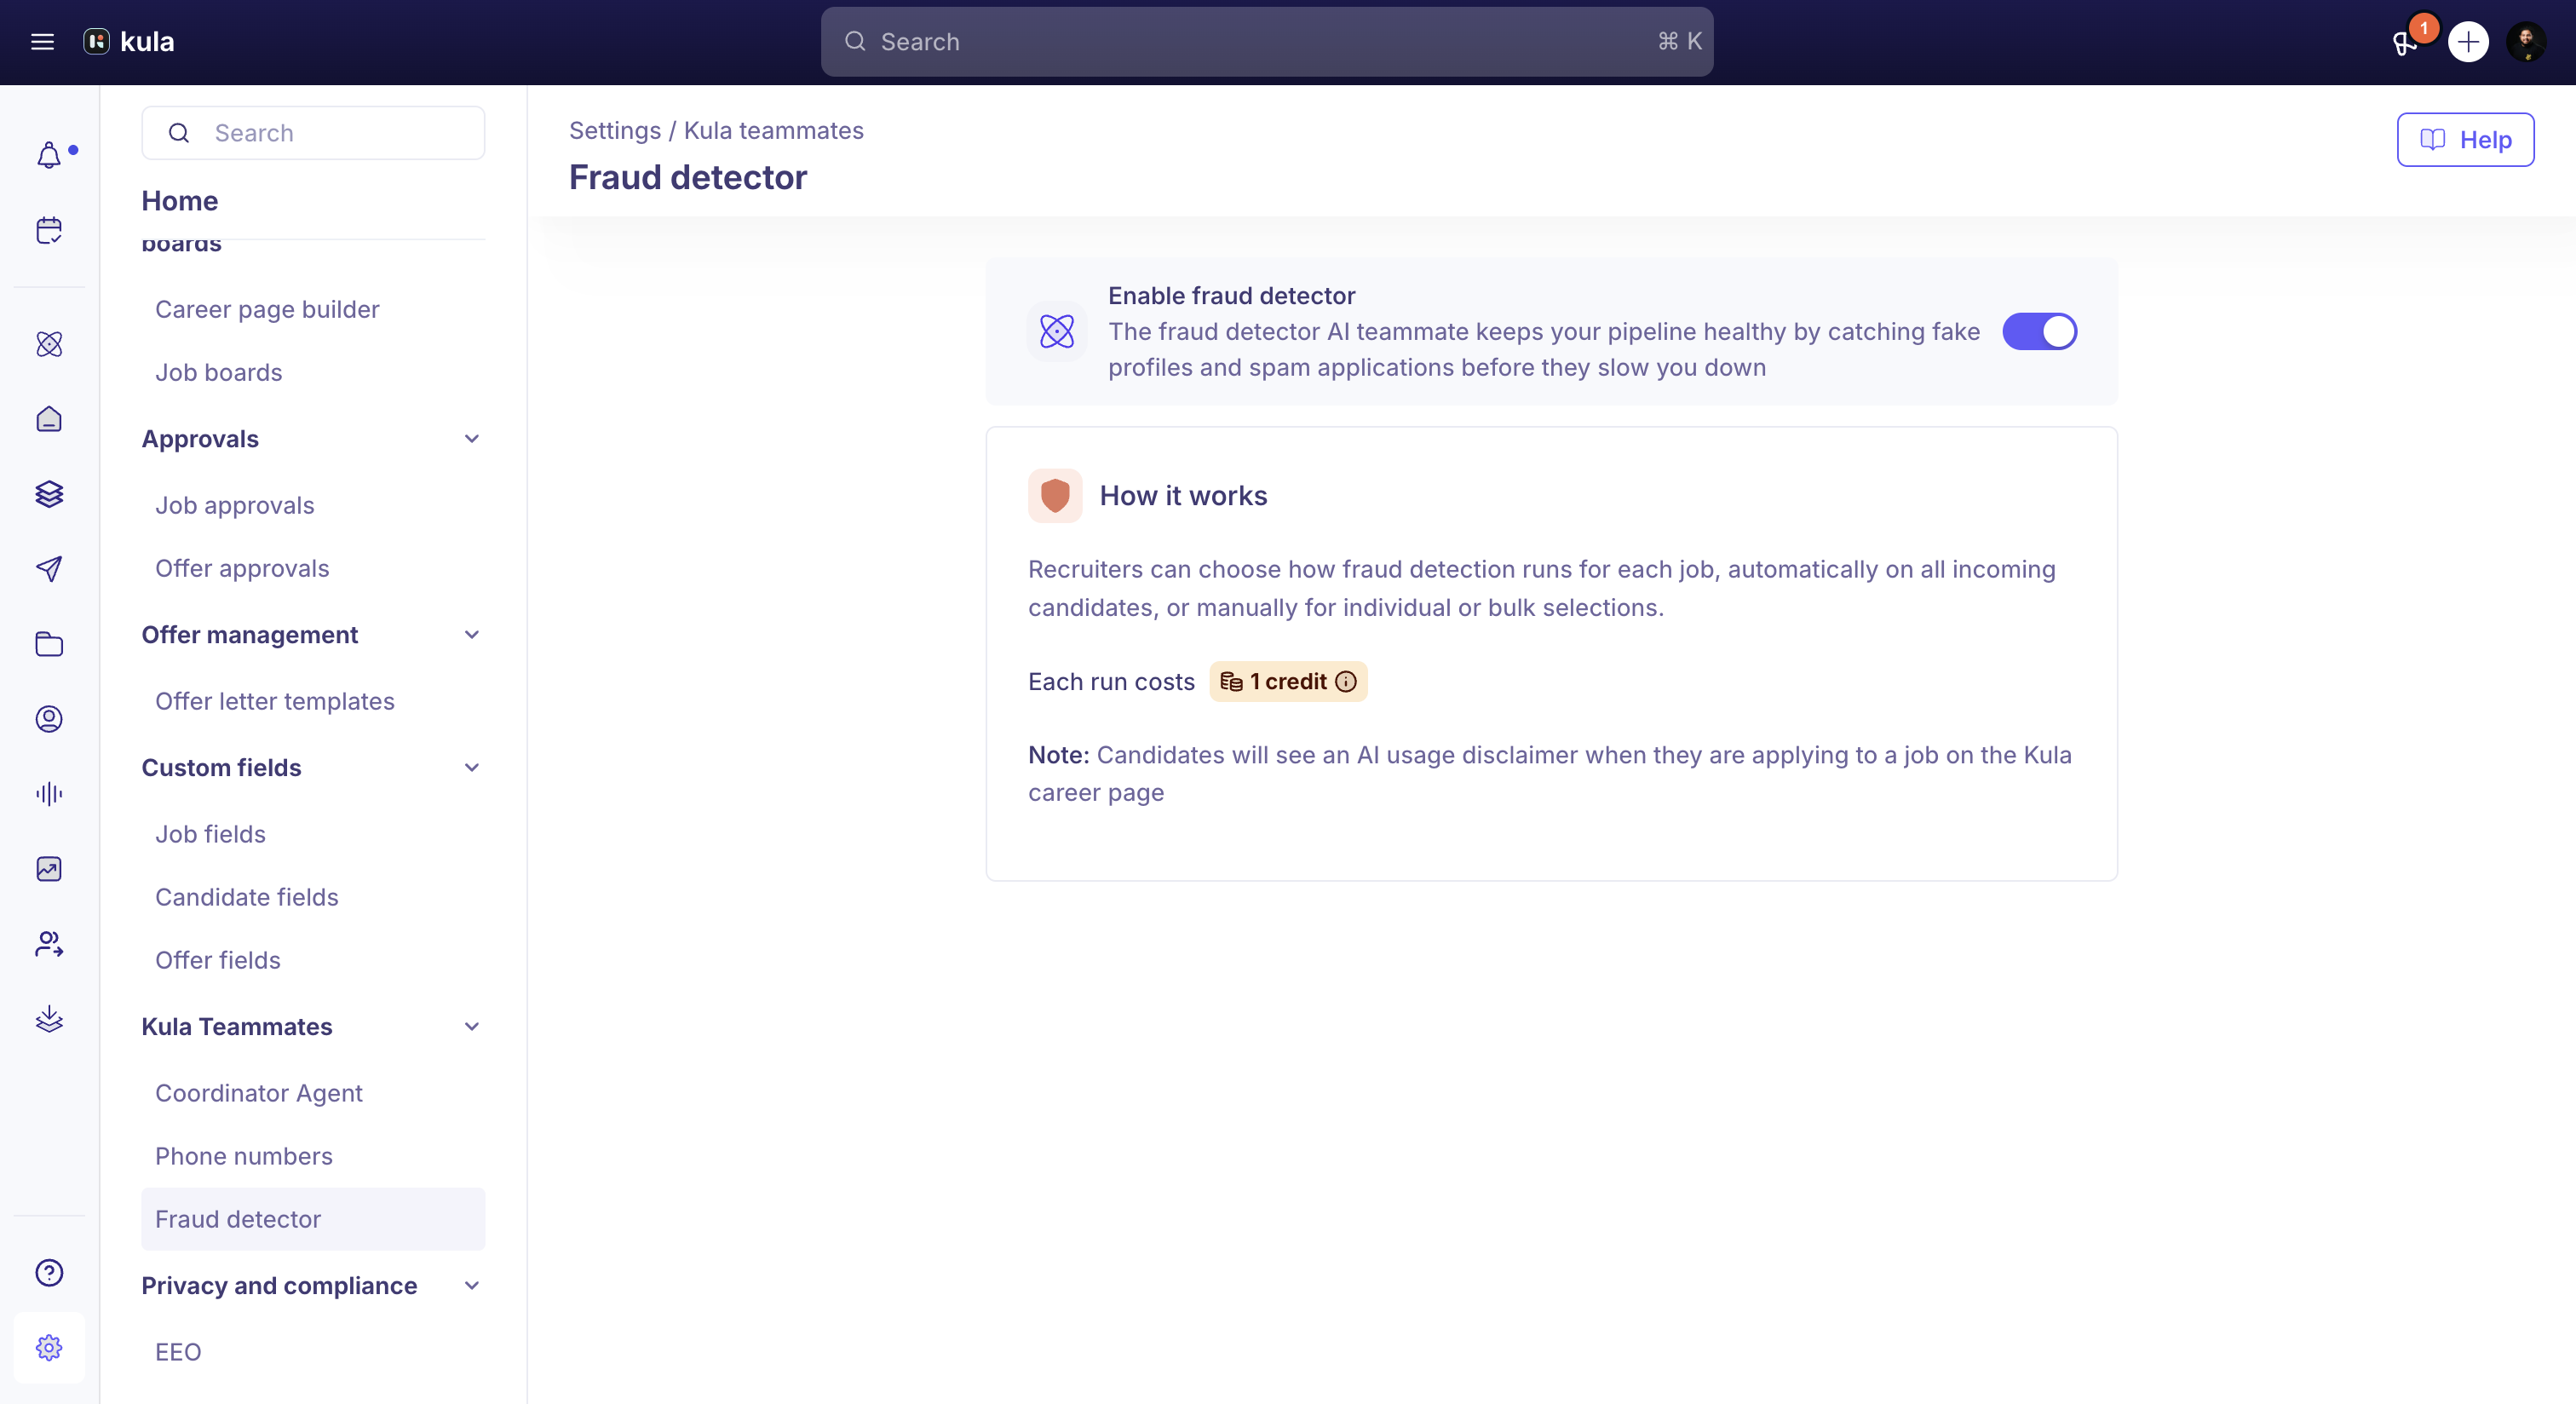Click the Home heading in sidebar
Screen dimensions: 2576x1404
[180, 201]
